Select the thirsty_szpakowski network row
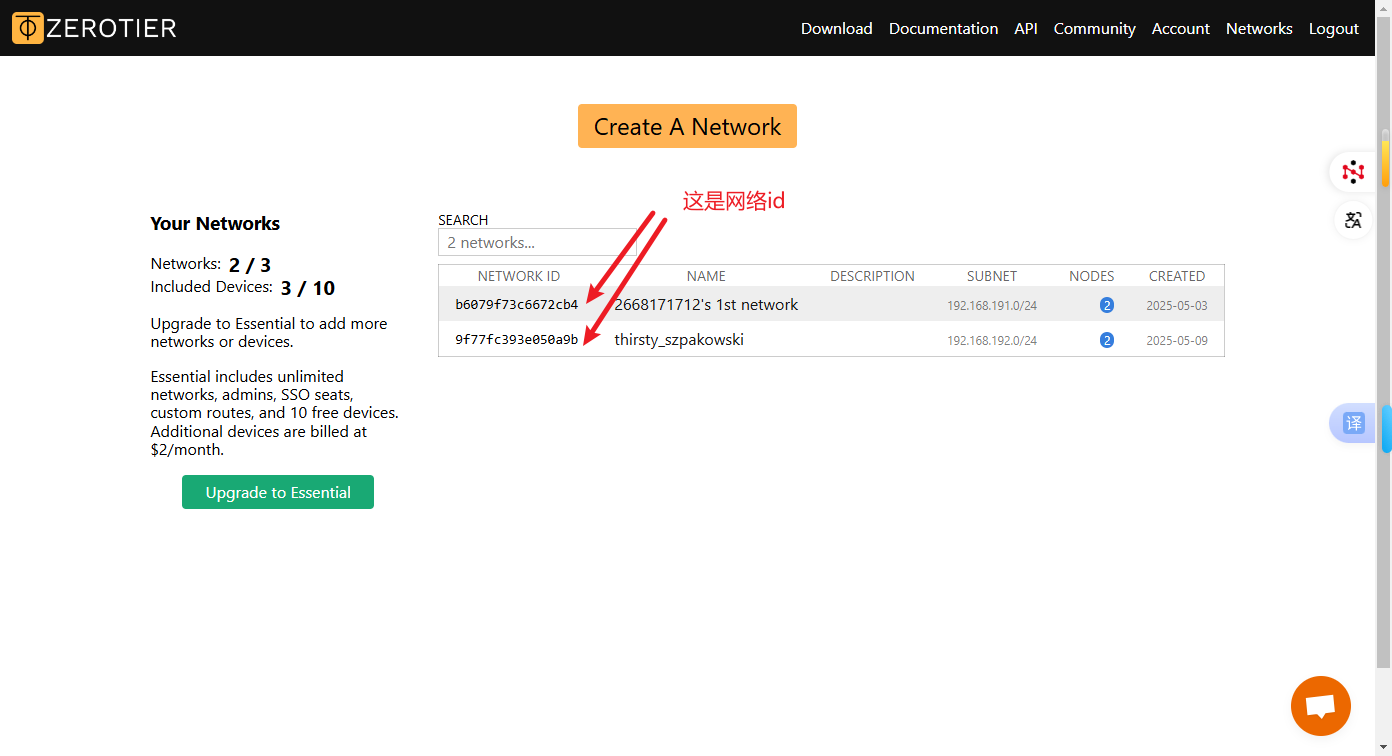 [x=678, y=340]
